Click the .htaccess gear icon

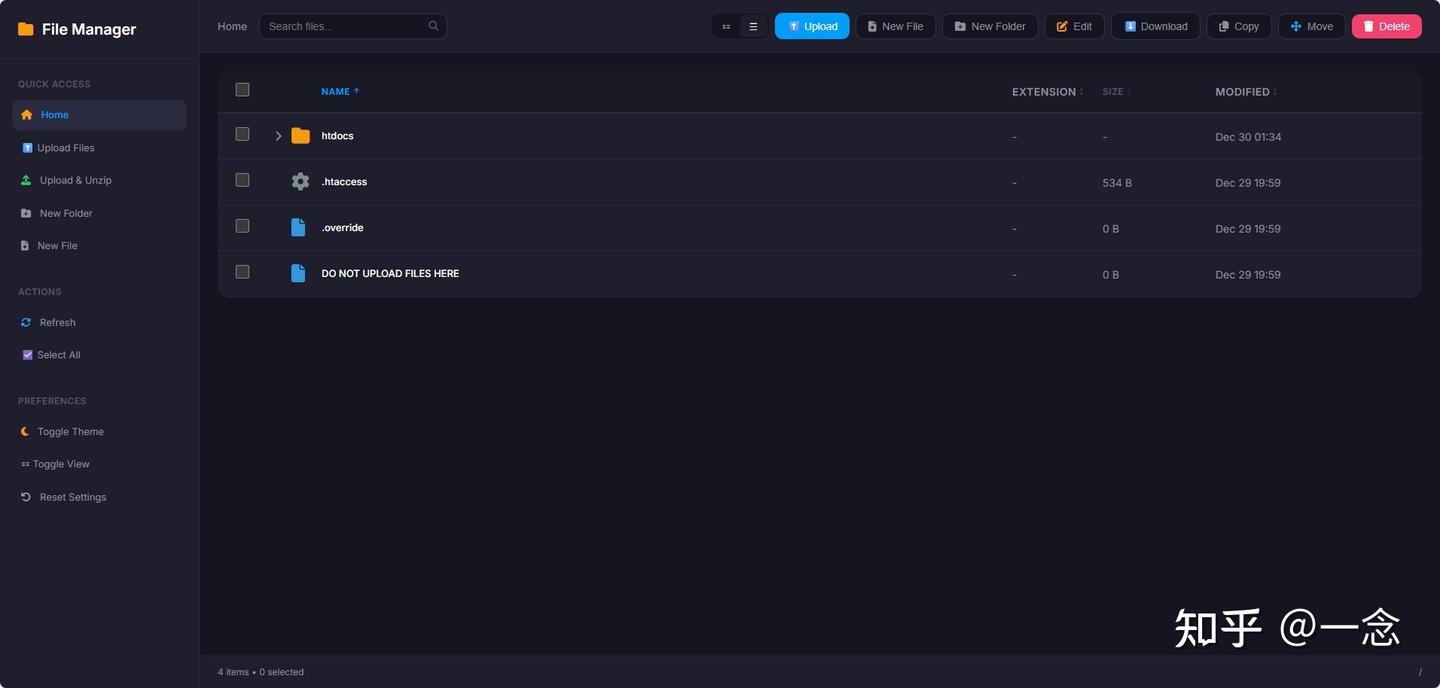pos(300,182)
